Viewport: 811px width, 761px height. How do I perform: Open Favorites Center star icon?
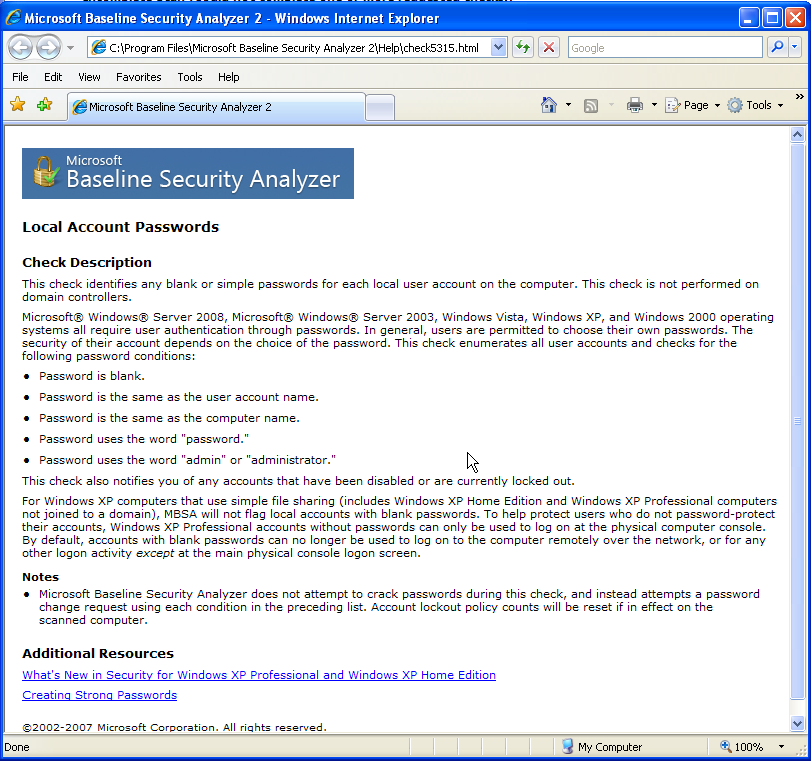click(x=18, y=105)
